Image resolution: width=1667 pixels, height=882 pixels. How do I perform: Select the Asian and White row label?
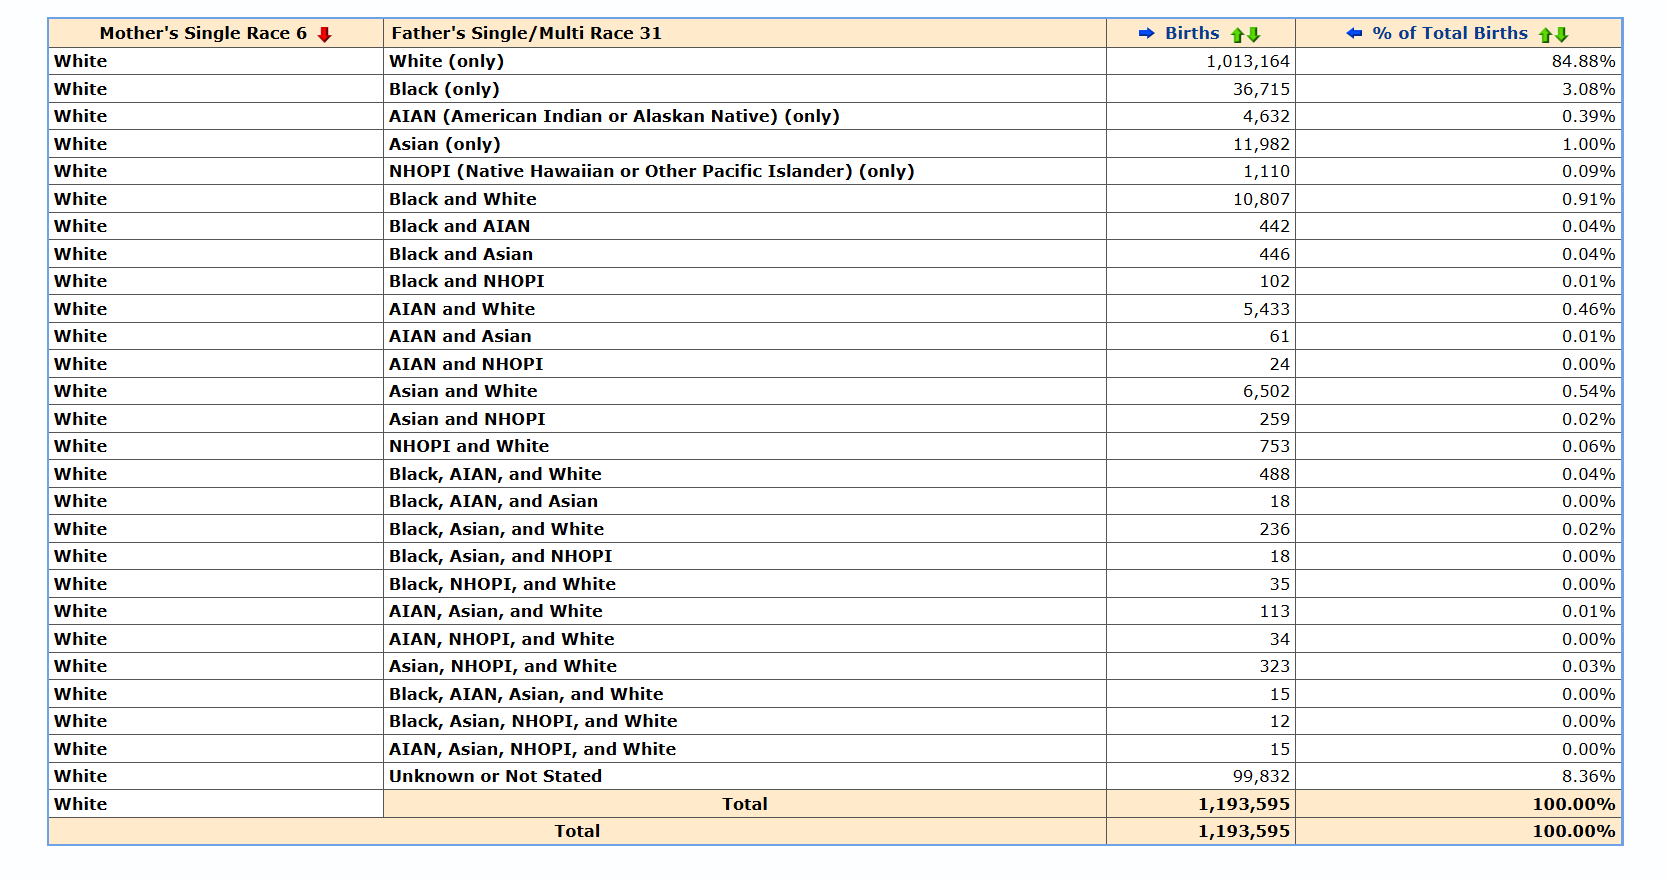463,391
